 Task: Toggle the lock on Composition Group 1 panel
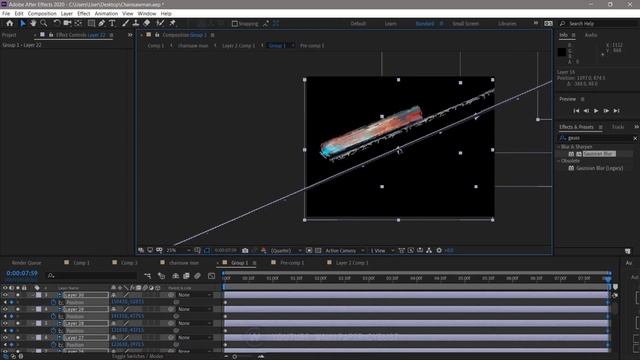[x=157, y=35]
